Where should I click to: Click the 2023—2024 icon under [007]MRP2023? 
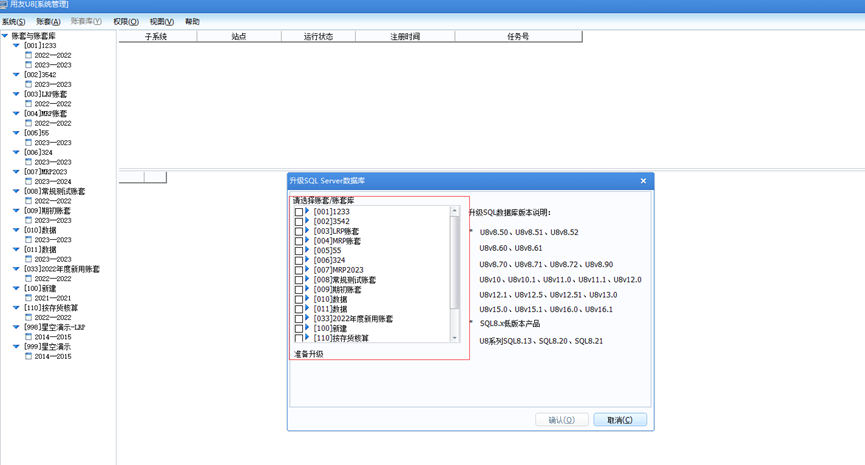29,181
